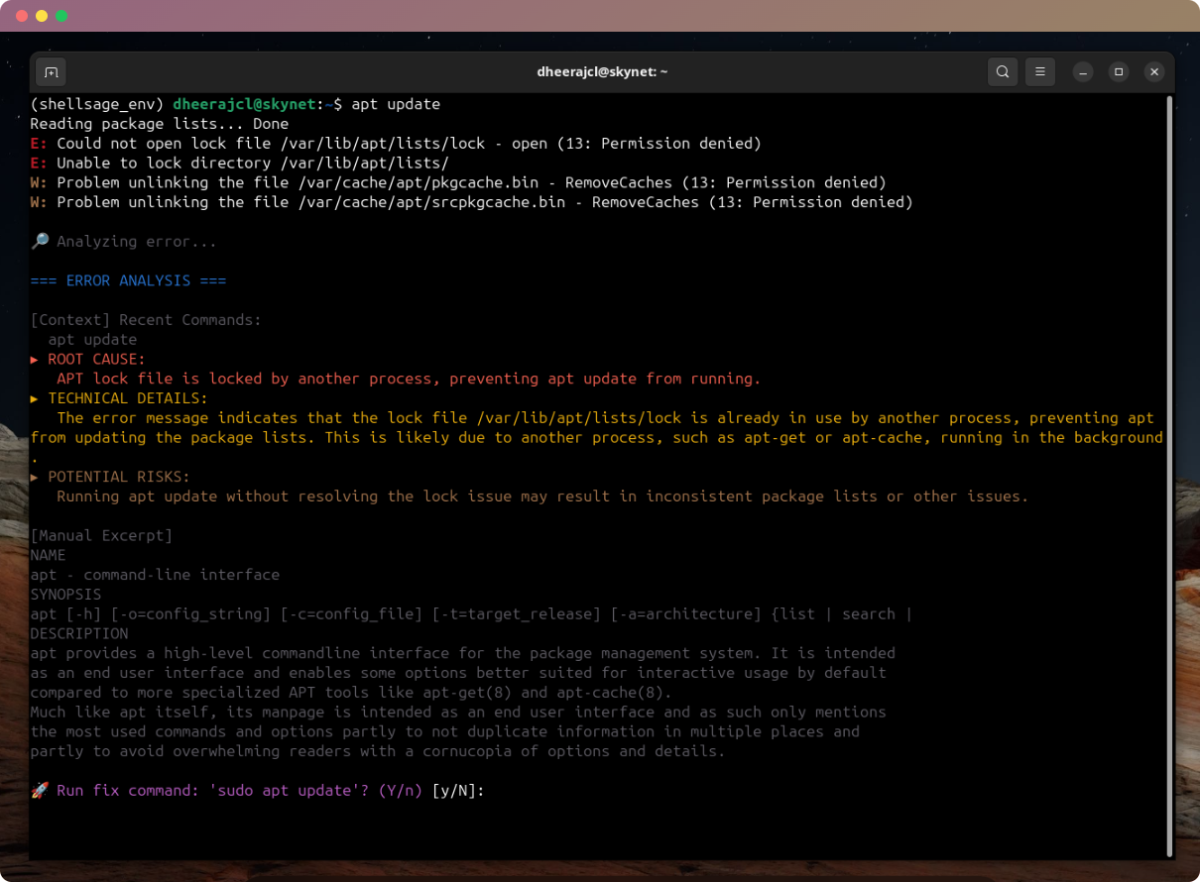Click 'Running apt update without resolving' line
Screen dimensions: 1200x882
[x=542, y=496]
